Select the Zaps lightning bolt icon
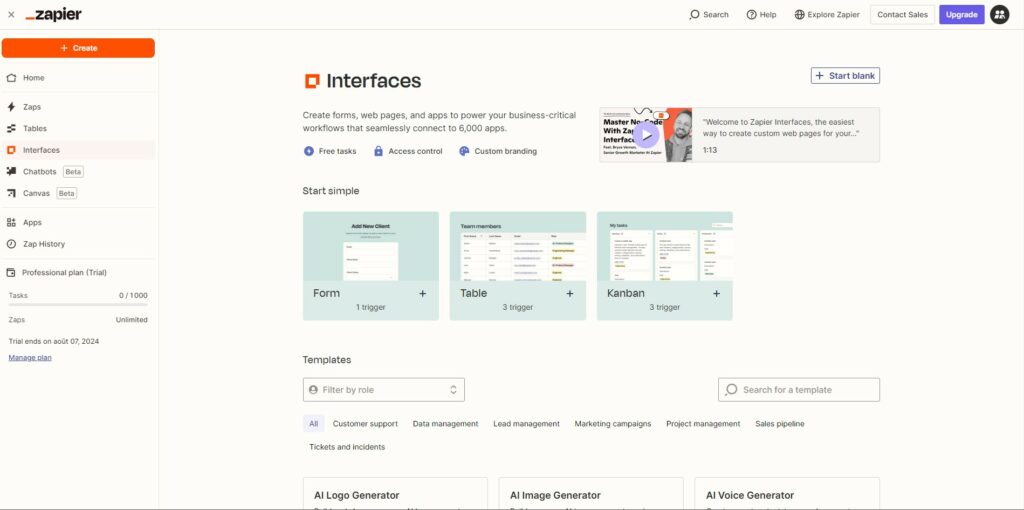Screen dimensions: 1024x510 11,107
